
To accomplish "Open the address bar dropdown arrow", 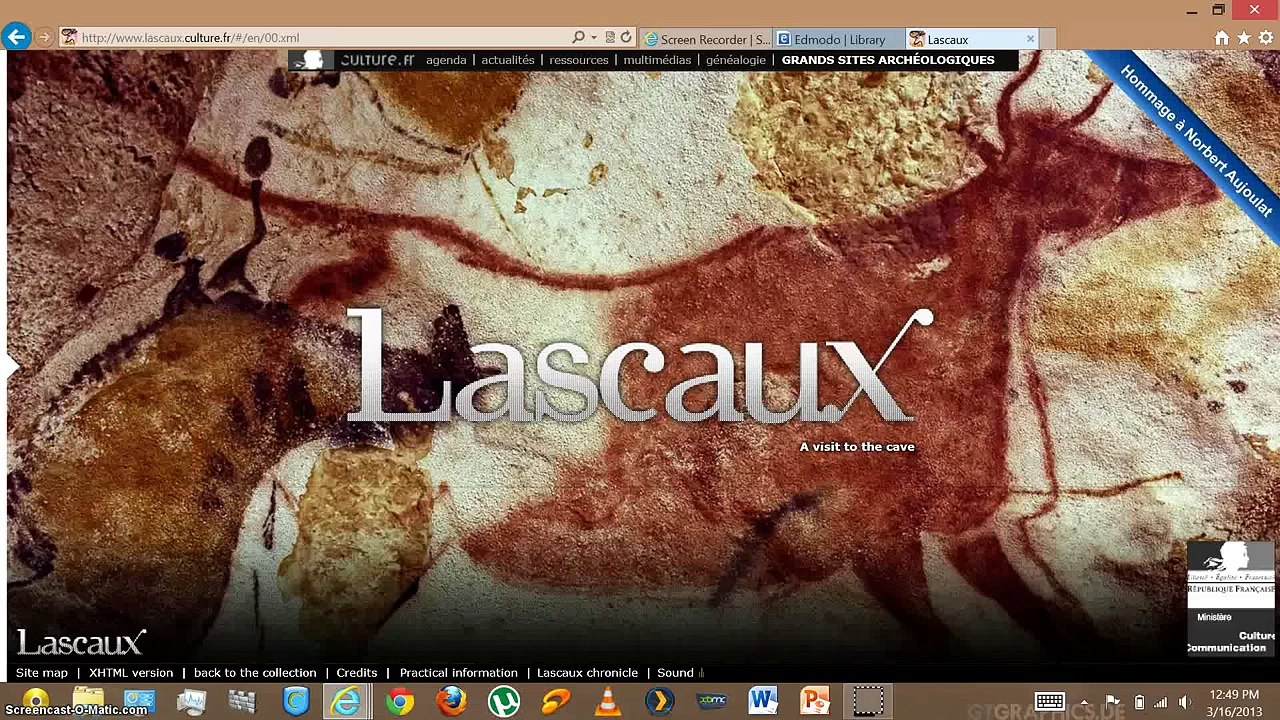I will [594, 38].
